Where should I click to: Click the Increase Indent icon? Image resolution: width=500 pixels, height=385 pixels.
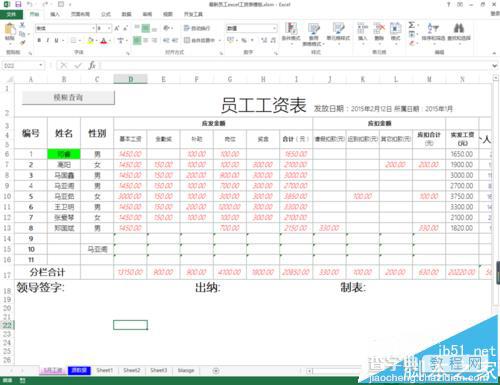[x=175, y=40]
